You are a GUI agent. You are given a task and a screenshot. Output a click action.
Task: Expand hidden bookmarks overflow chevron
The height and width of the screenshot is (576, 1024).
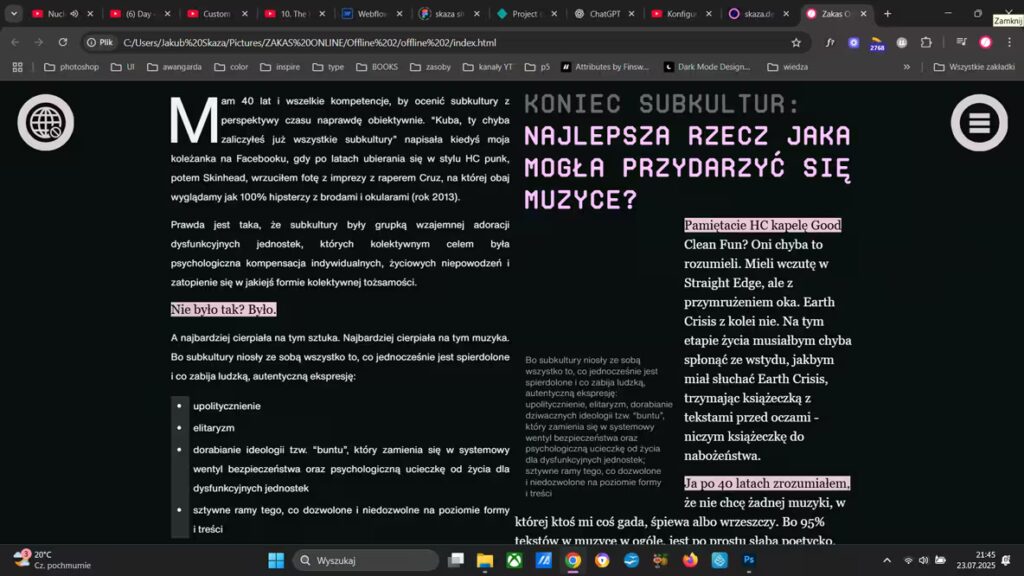click(x=907, y=67)
